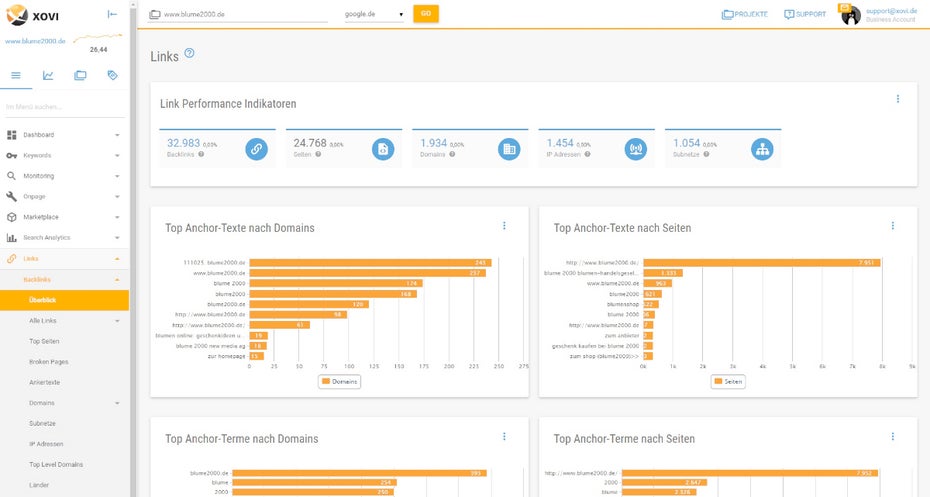Click the mail notification icon by avatar
Image resolution: width=930 pixels, height=497 pixels.
click(844, 8)
